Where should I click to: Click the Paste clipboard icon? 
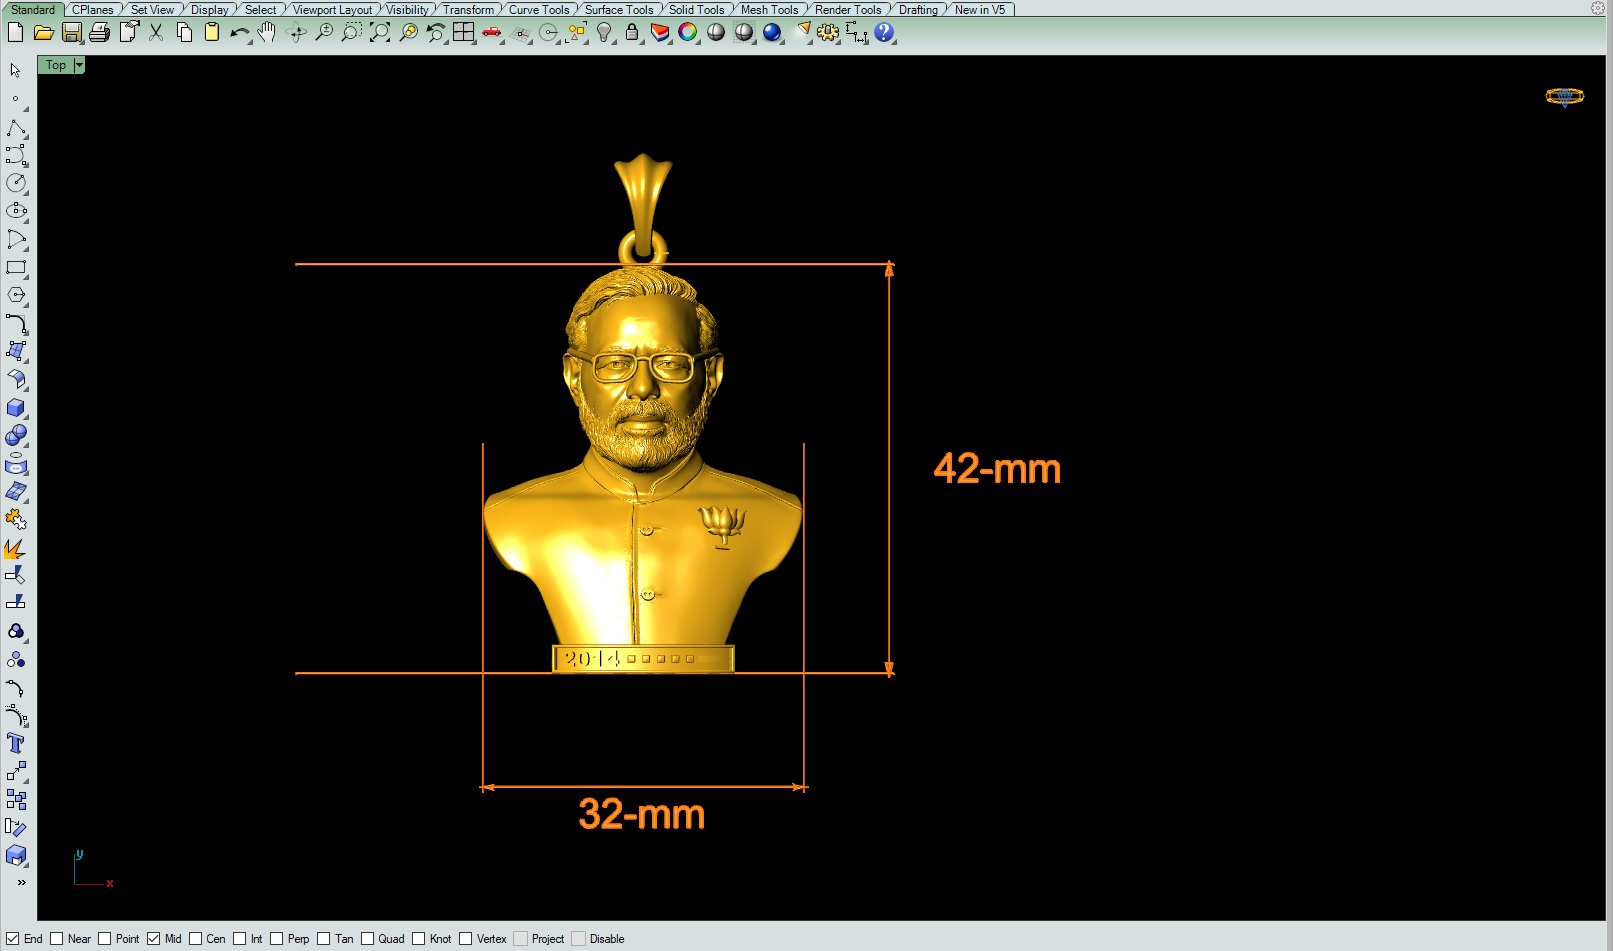[x=212, y=32]
